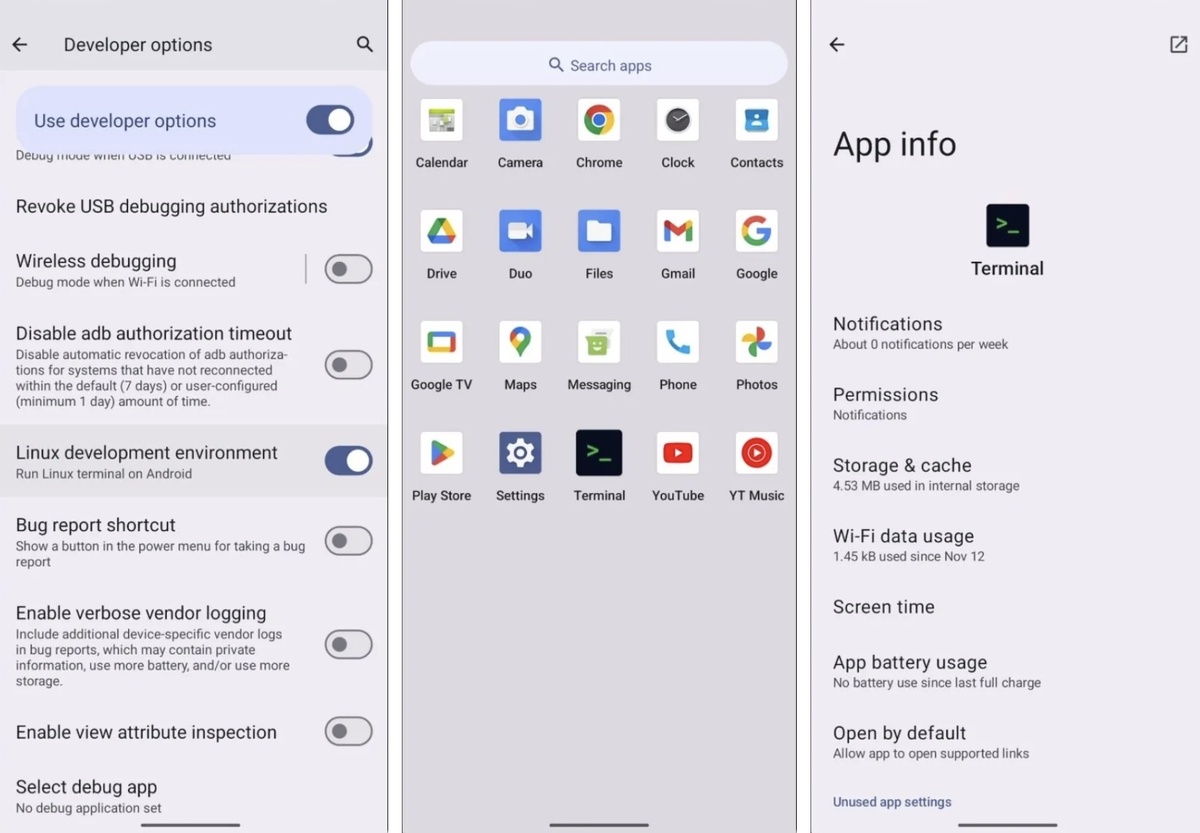Disable Use developer options

tap(330, 119)
